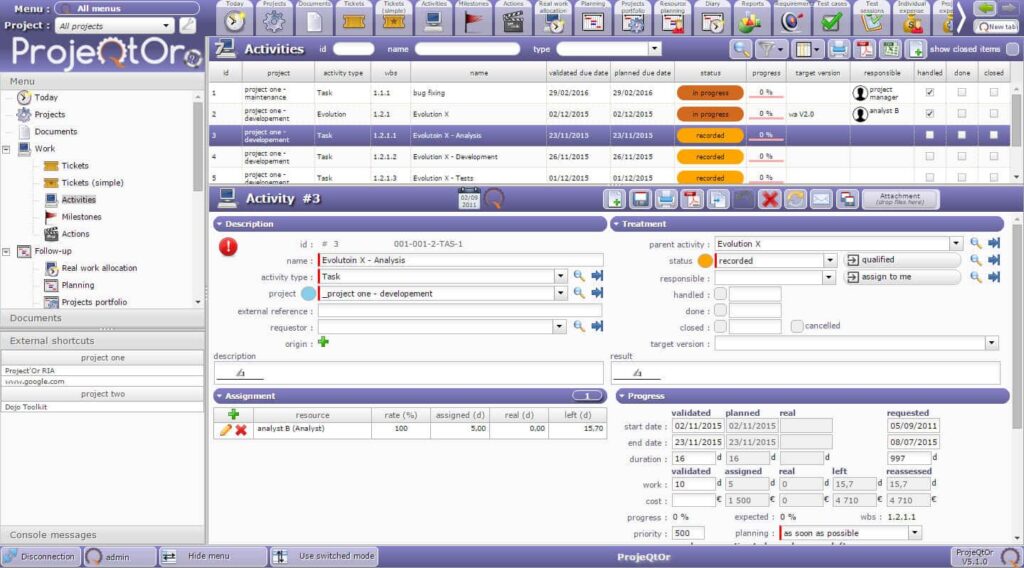Click search magnifier next to activity type field
This screenshot has height=568, width=1024.
578,277
